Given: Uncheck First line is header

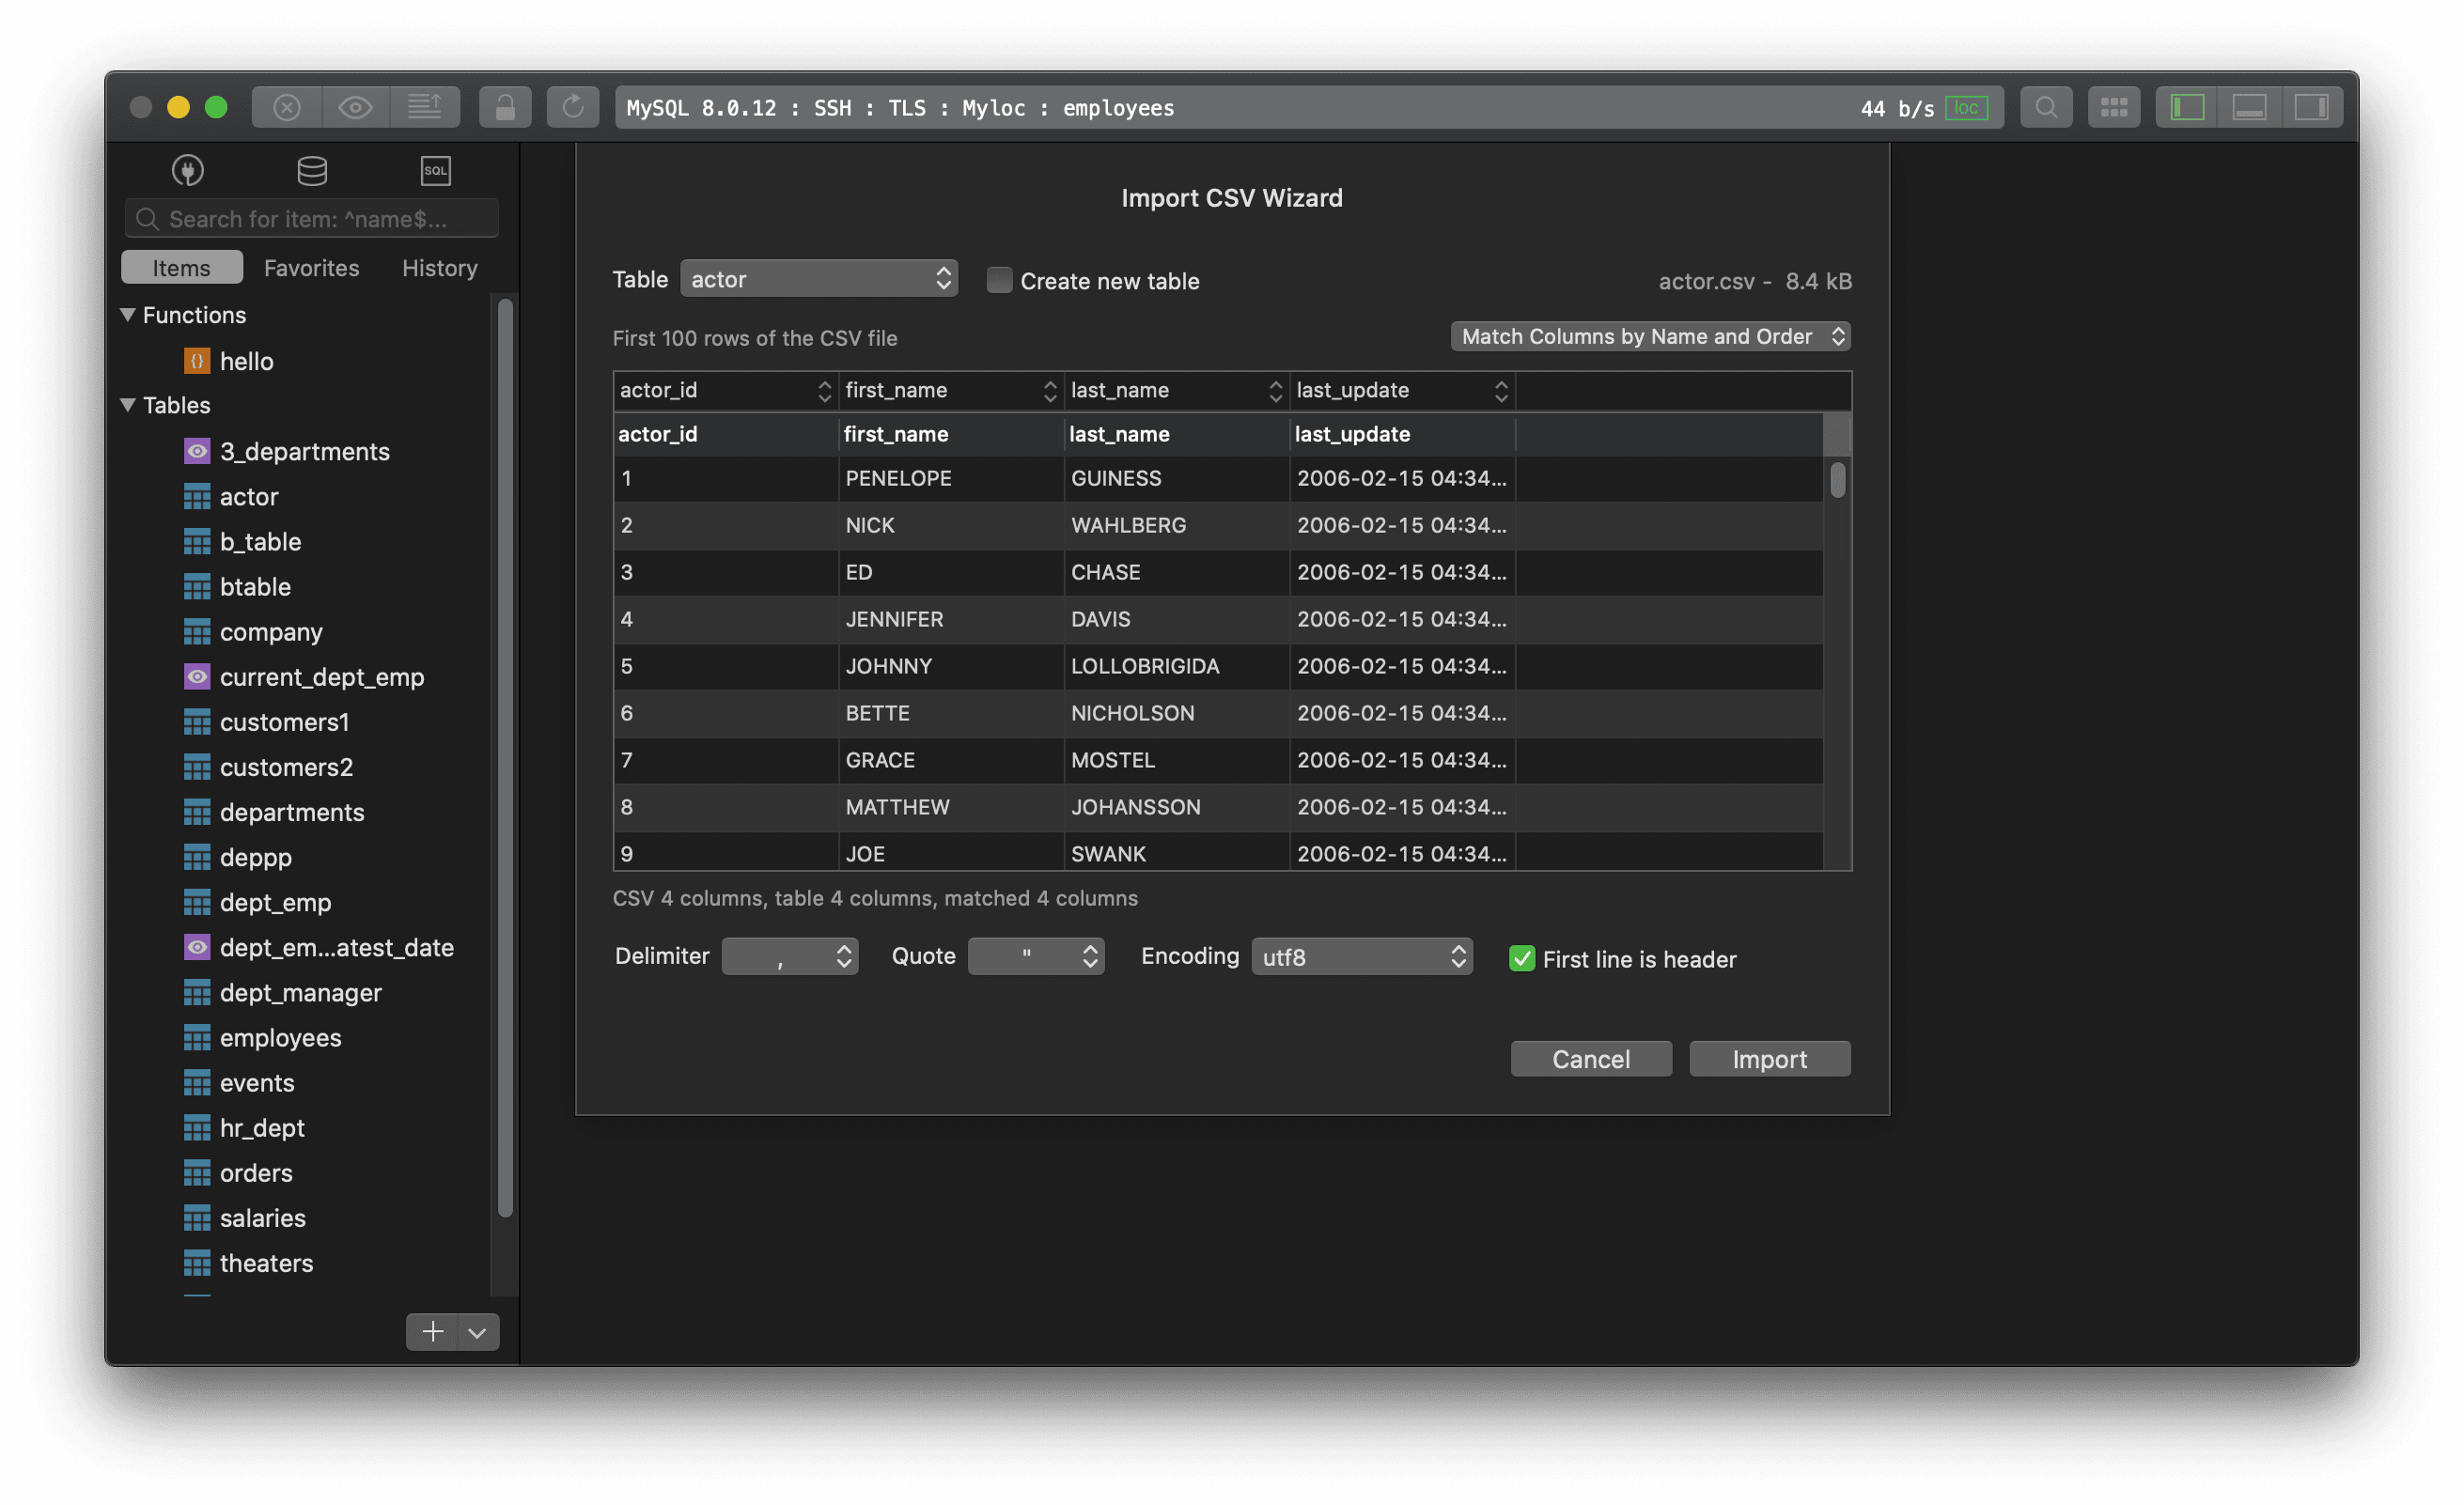Looking at the screenshot, I should tap(1522, 958).
